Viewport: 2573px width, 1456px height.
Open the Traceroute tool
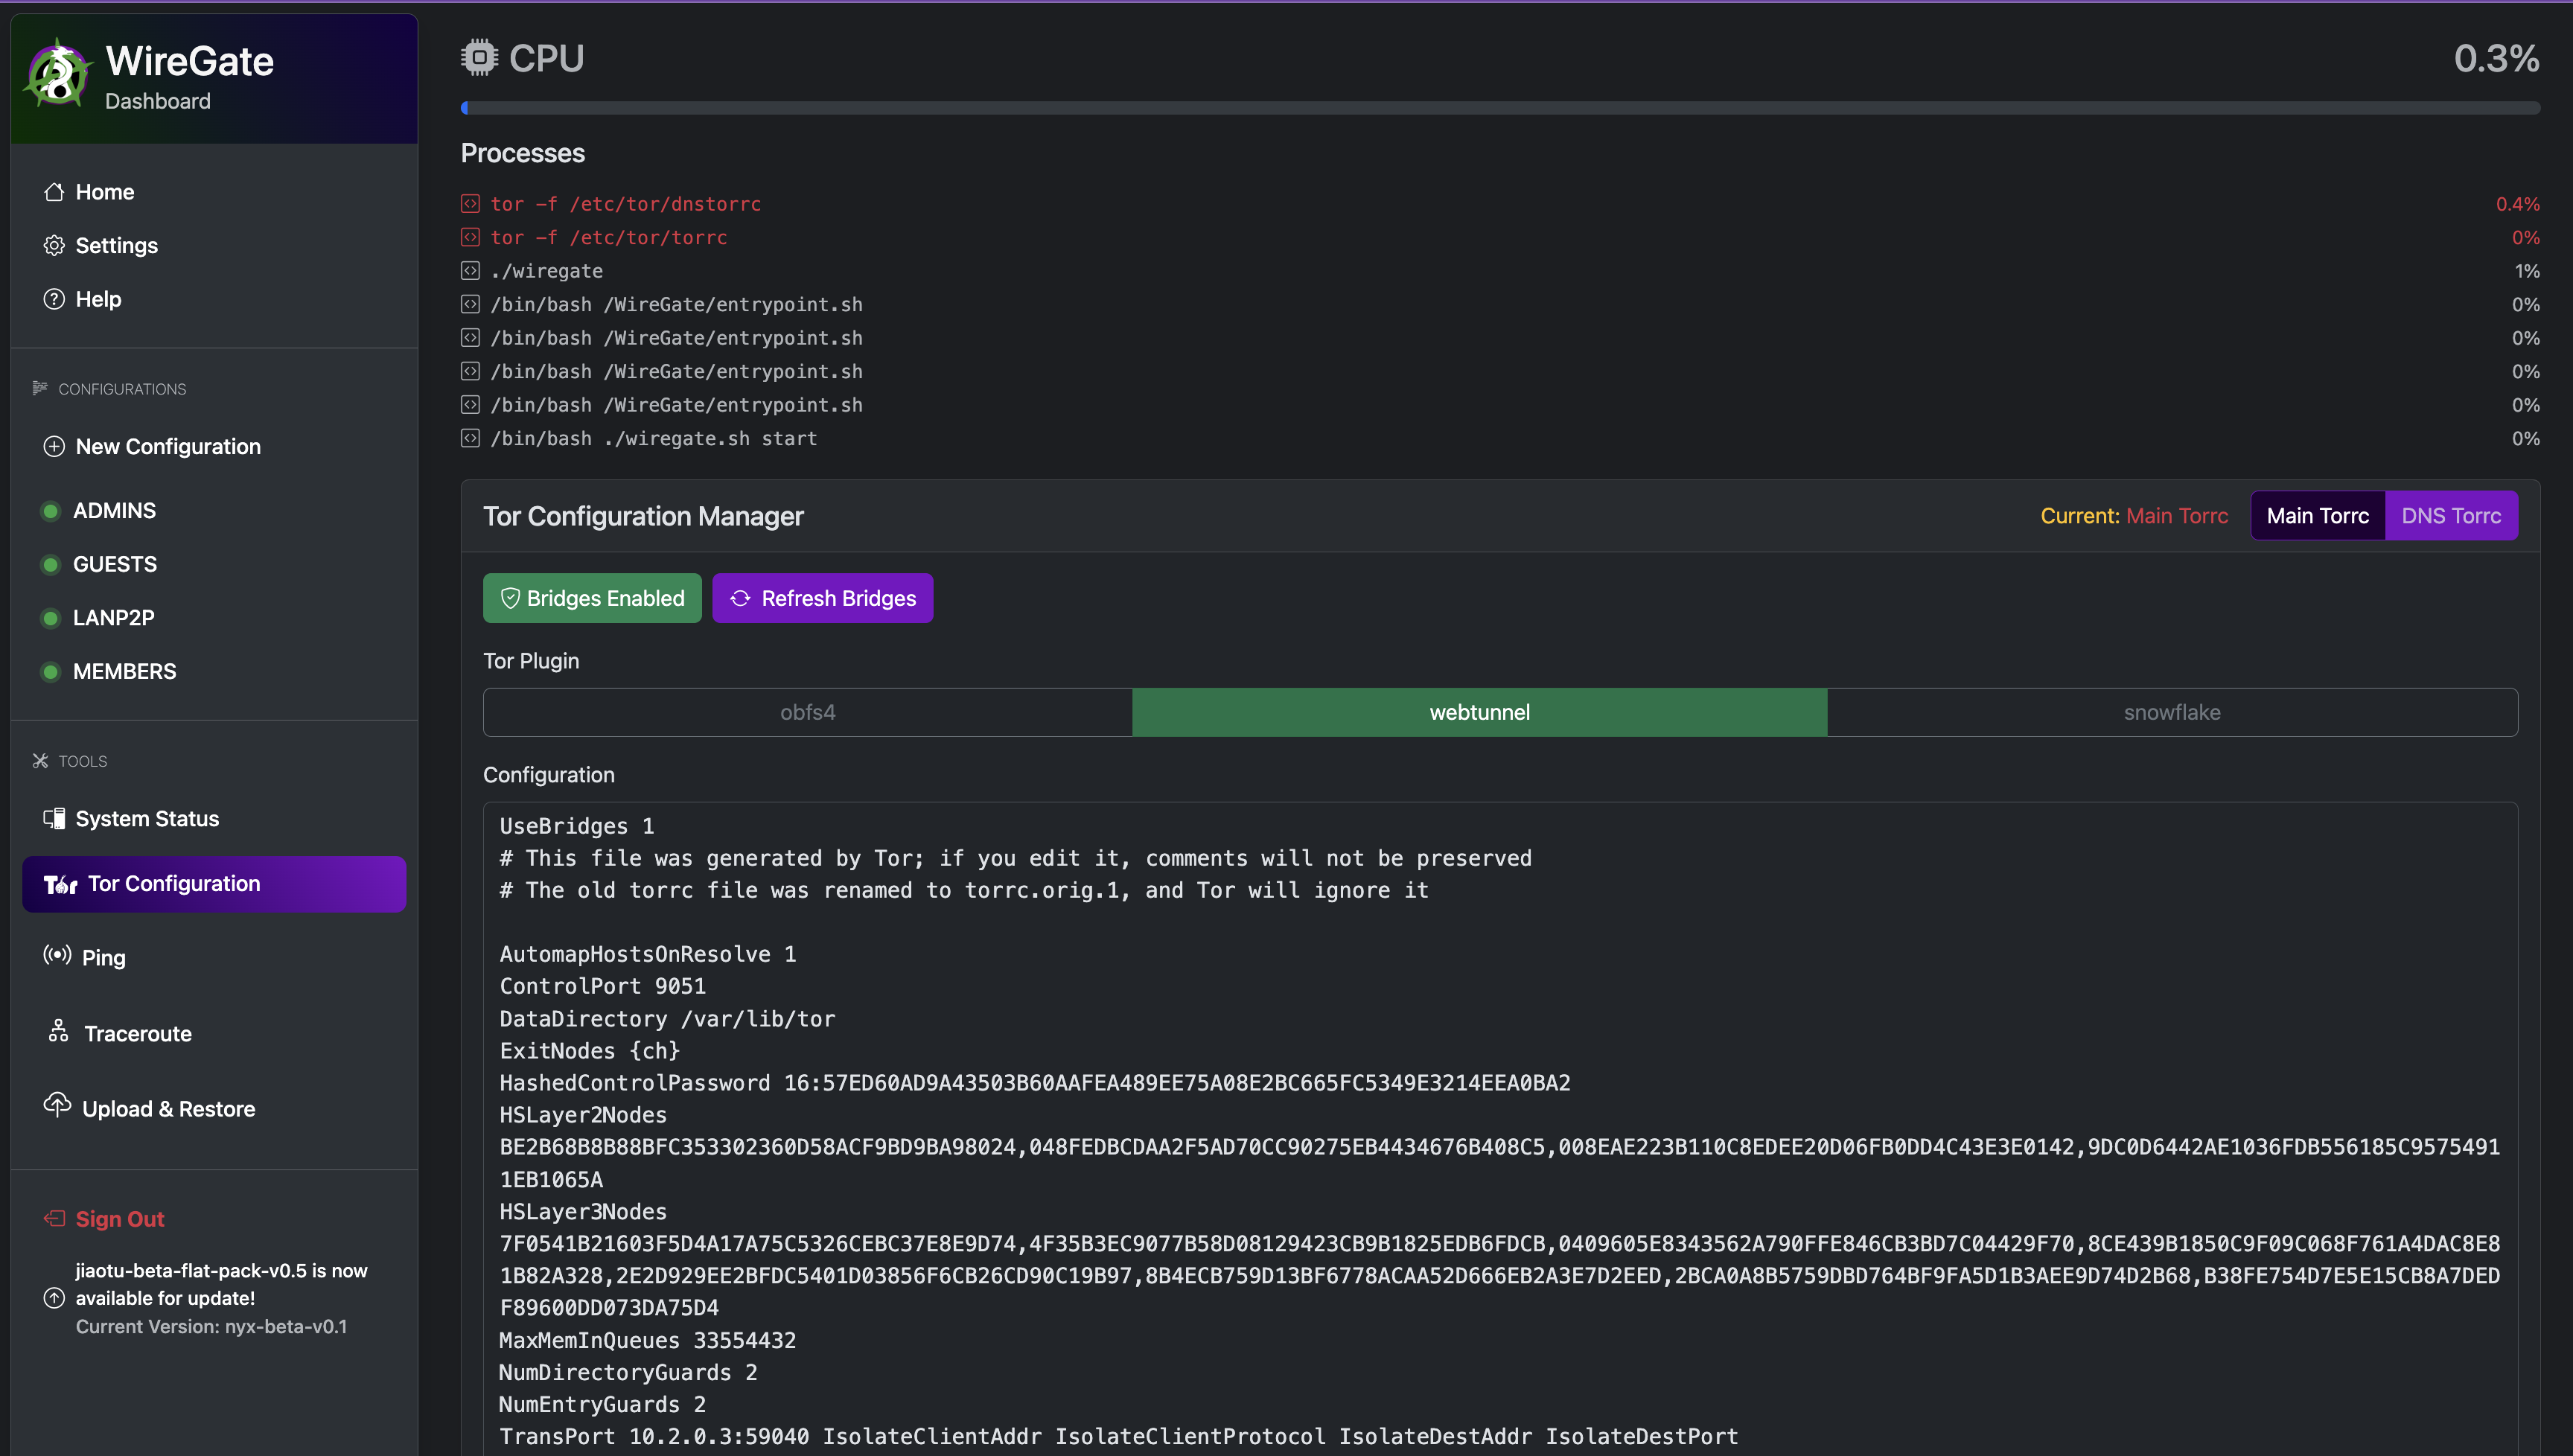[214, 1033]
